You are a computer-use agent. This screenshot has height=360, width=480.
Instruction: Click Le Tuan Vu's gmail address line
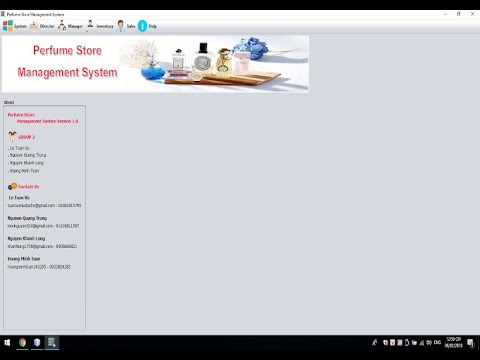click(44, 205)
